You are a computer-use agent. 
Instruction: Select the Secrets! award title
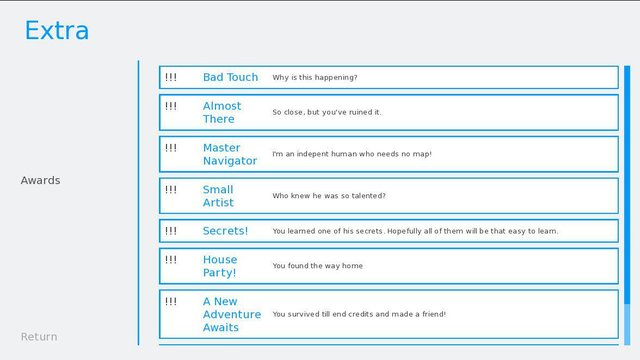click(225, 231)
